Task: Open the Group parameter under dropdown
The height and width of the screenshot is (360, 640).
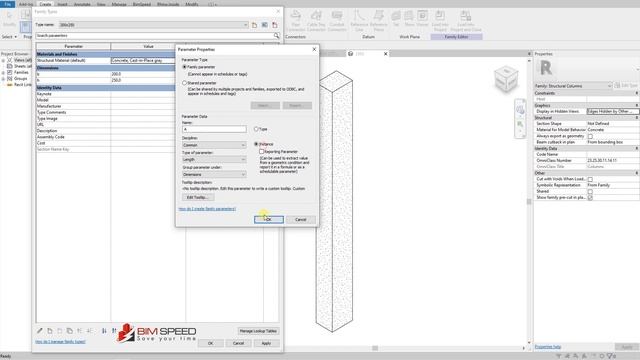Action: point(214,174)
